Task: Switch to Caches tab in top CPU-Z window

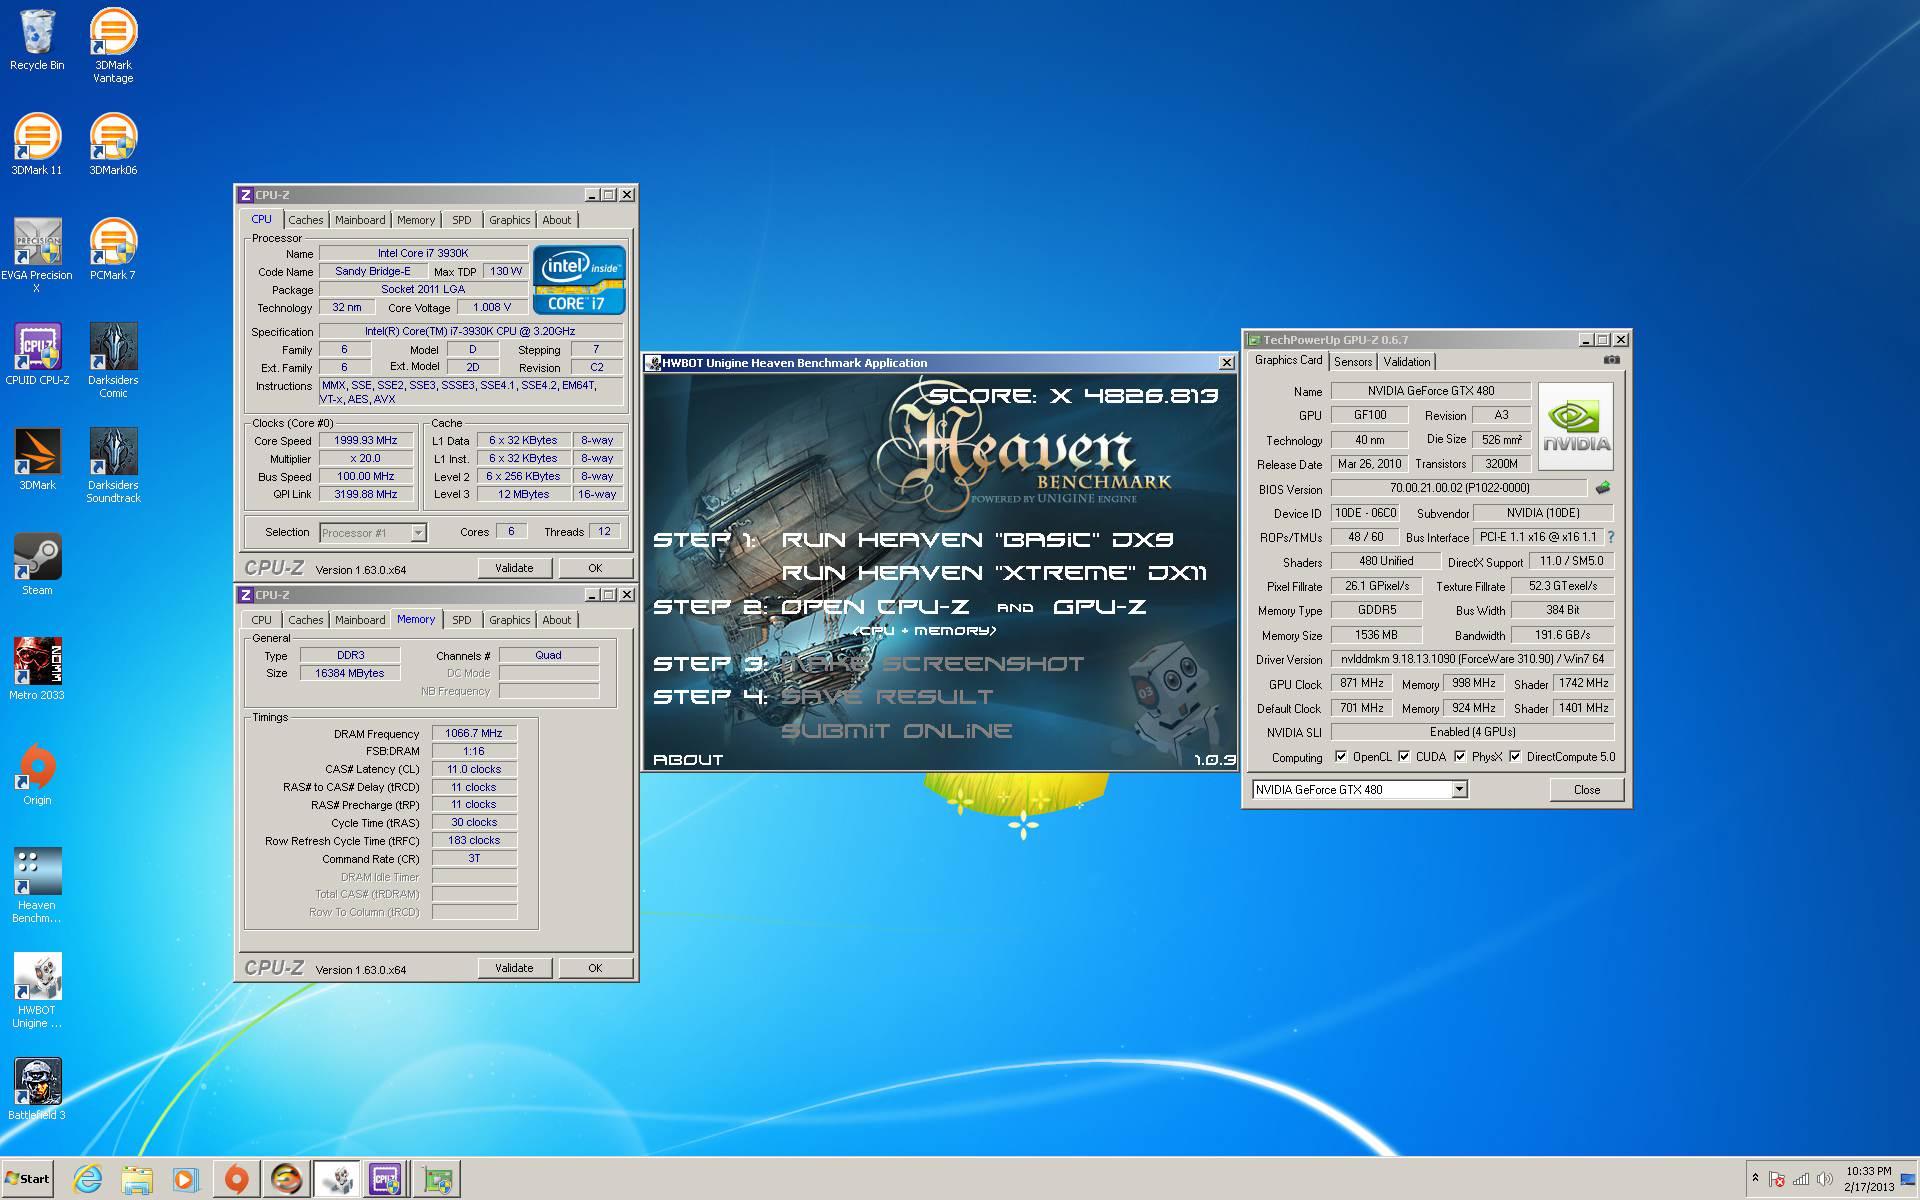Action: coord(306,220)
